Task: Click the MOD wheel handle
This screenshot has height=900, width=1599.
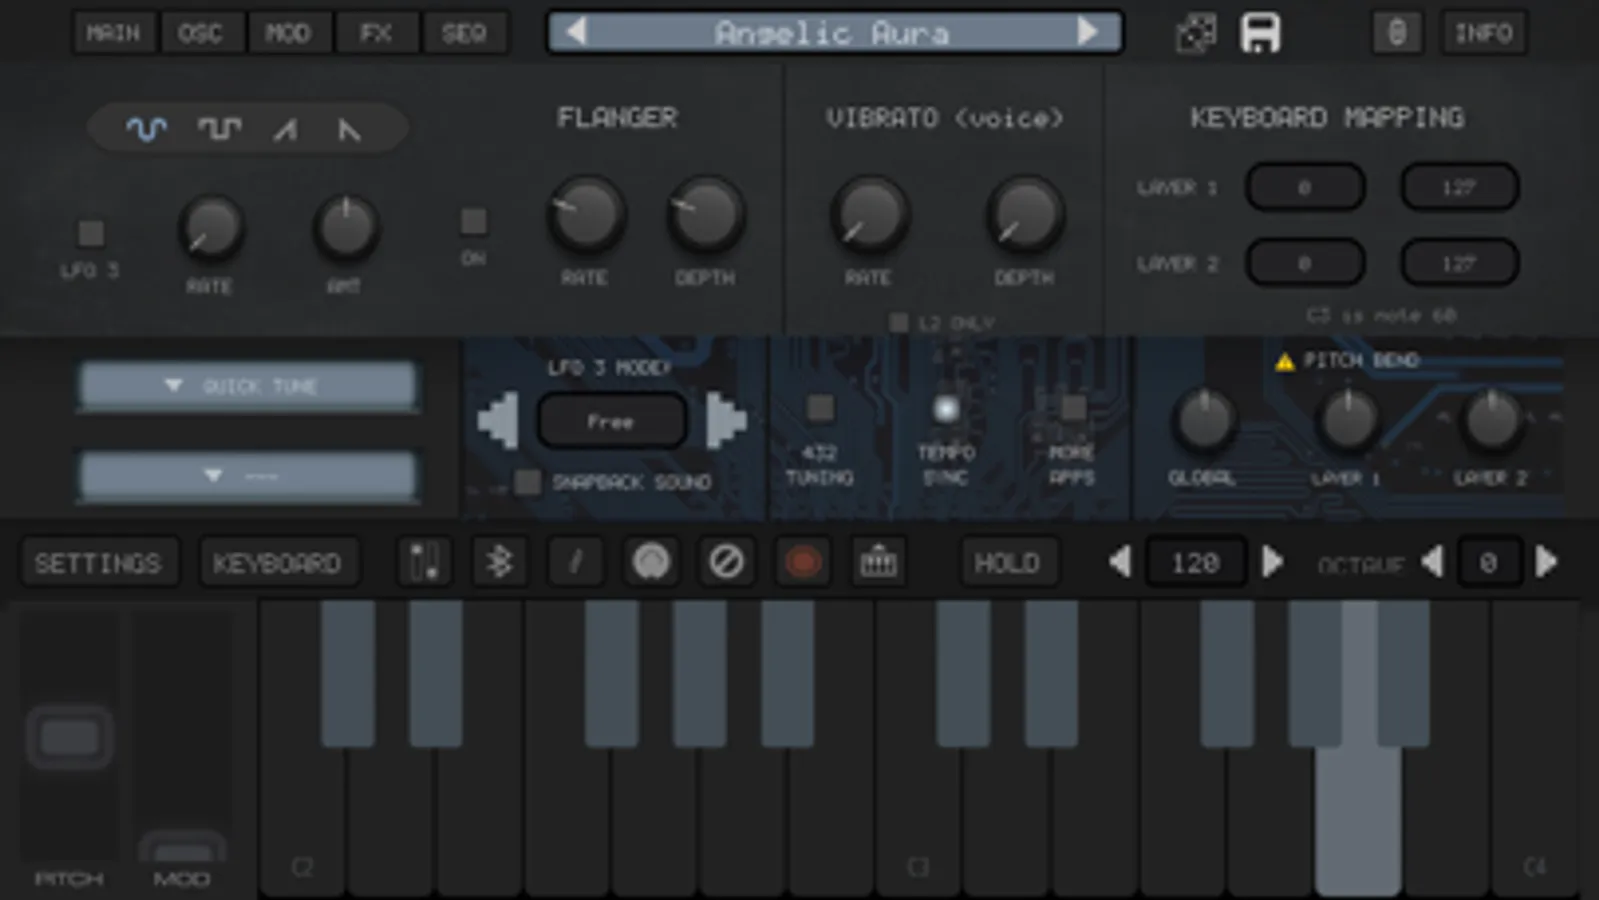Action: tap(182, 848)
